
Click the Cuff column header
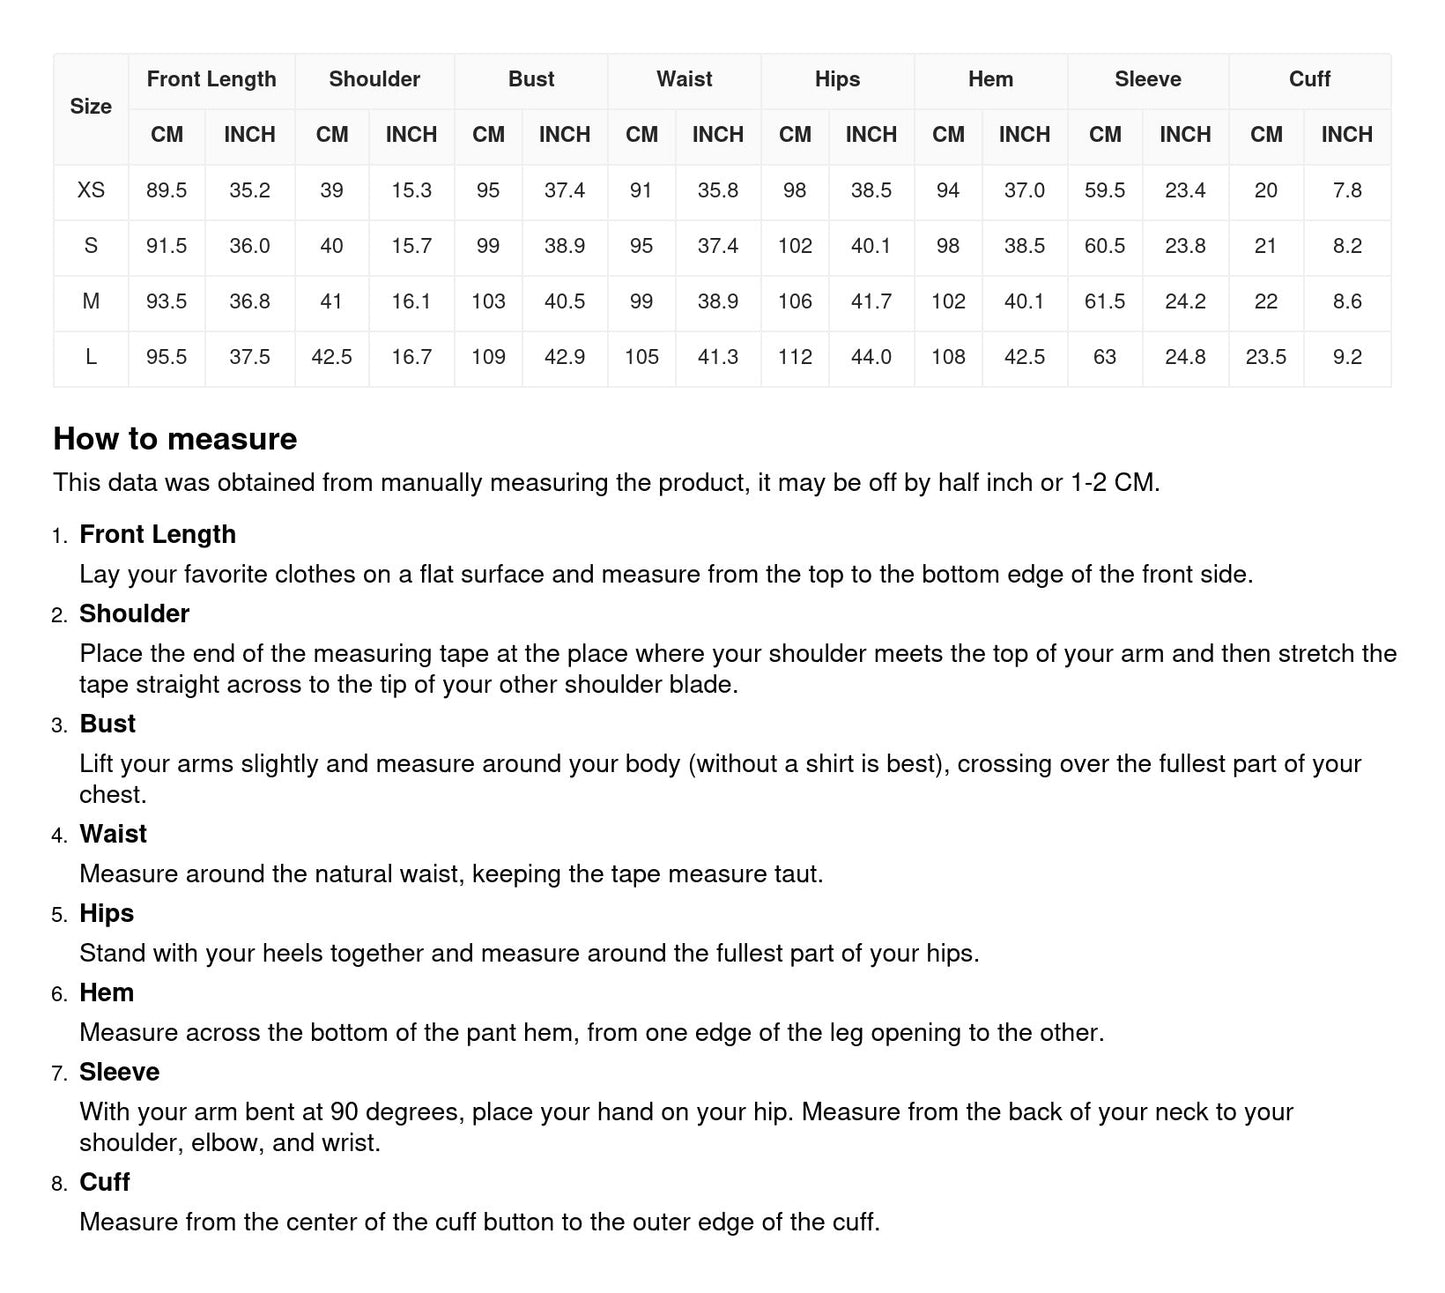click(1309, 79)
